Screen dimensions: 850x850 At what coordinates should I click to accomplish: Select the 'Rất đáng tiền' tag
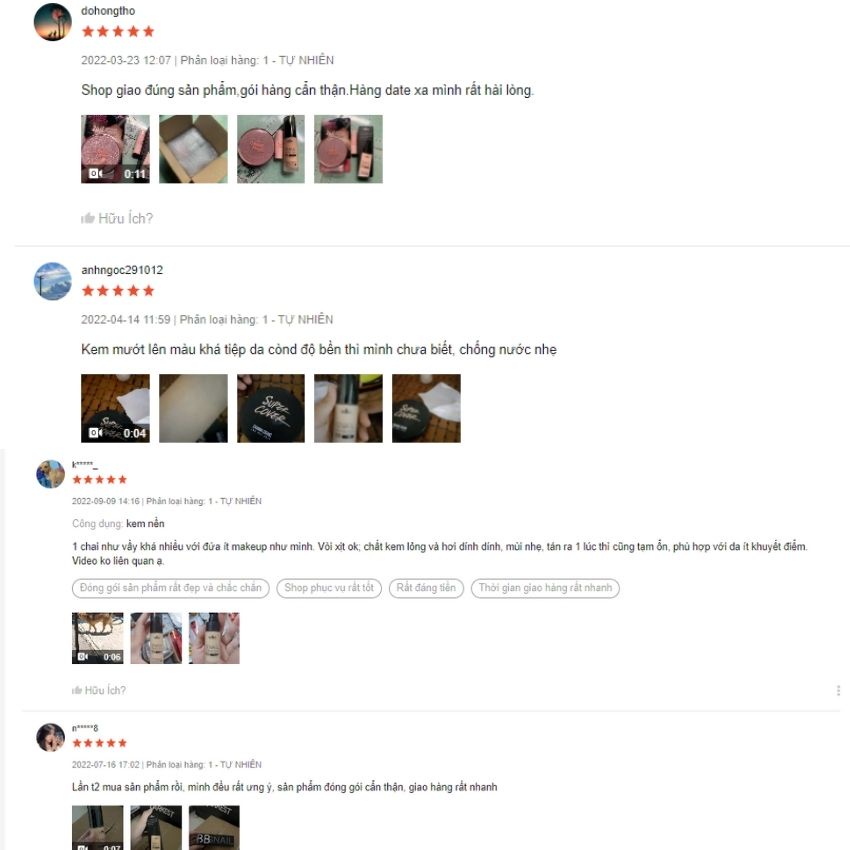click(x=426, y=588)
